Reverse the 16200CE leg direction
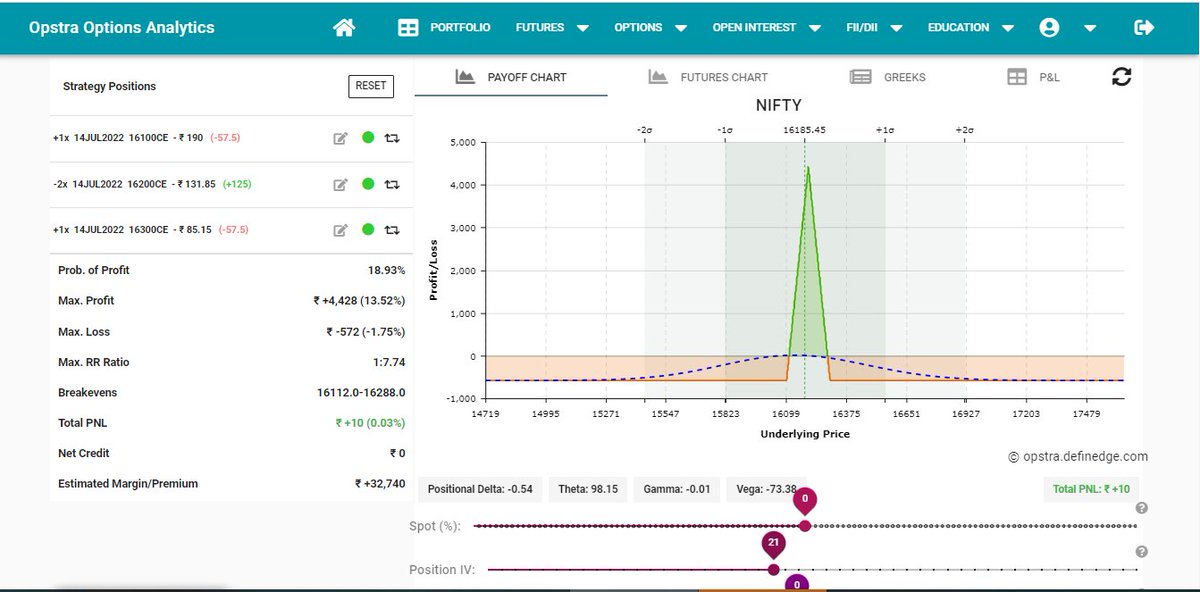The height and width of the screenshot is (592, 1200). 392,185
